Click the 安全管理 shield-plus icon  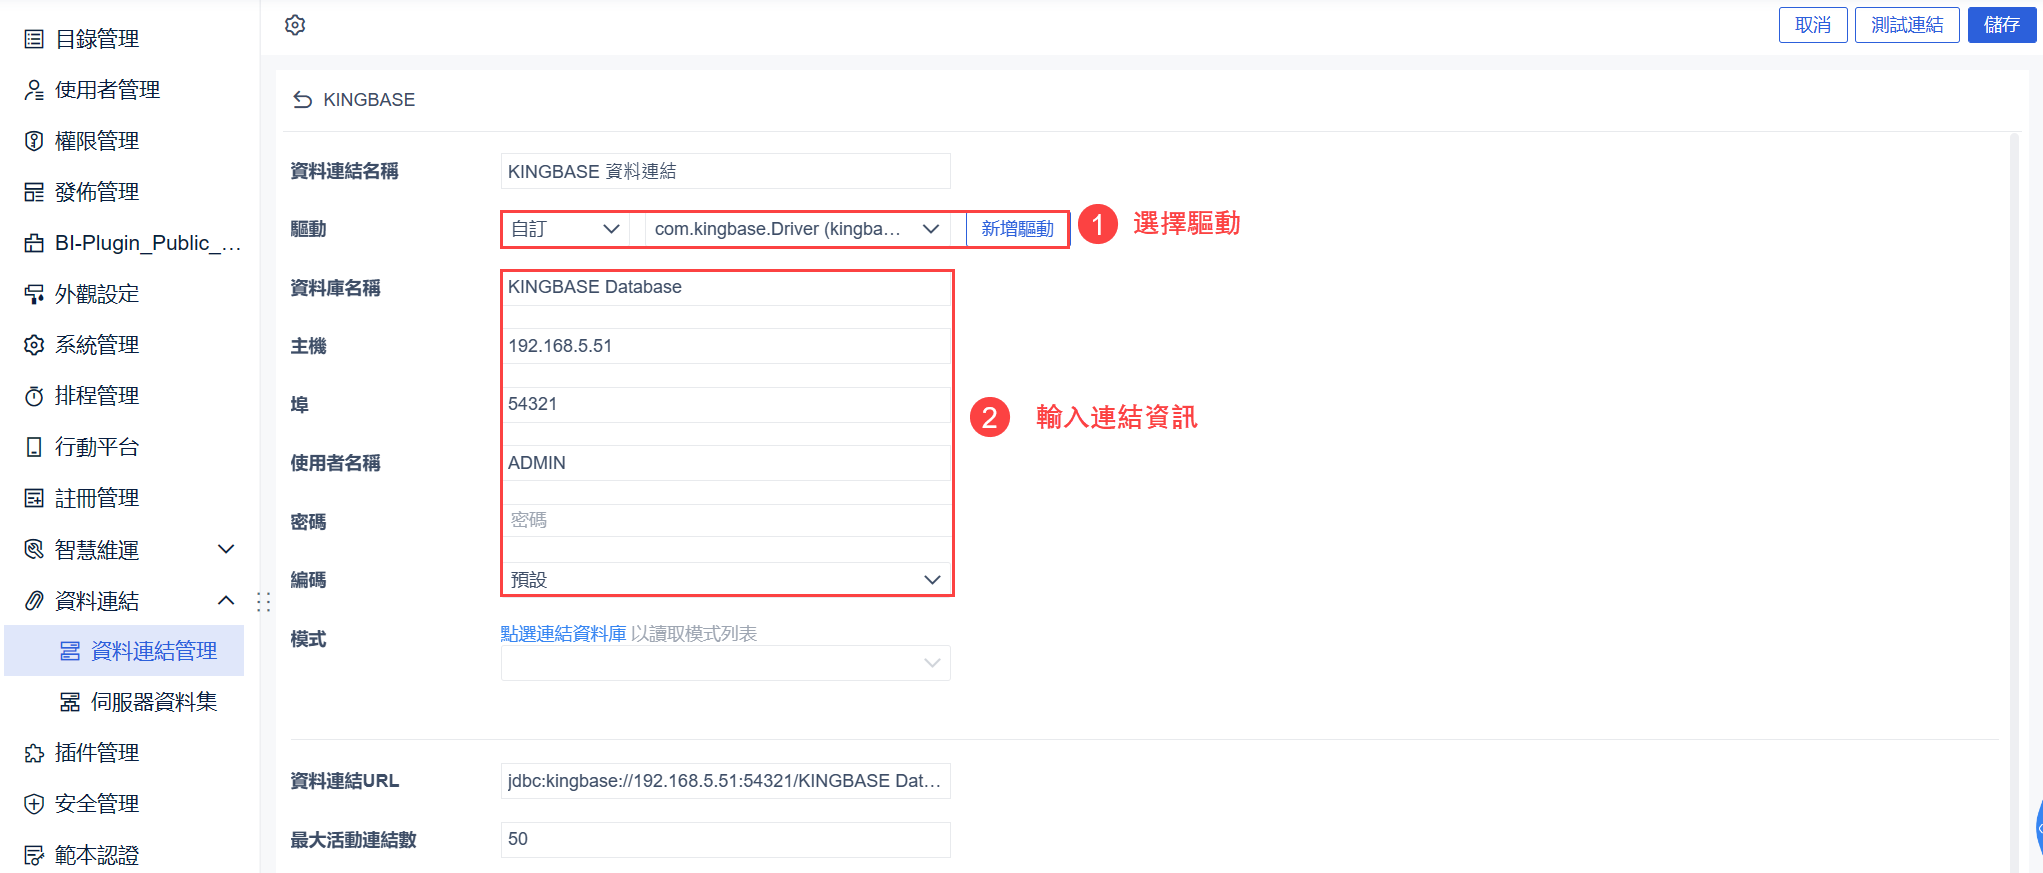[x=34, y=804]
